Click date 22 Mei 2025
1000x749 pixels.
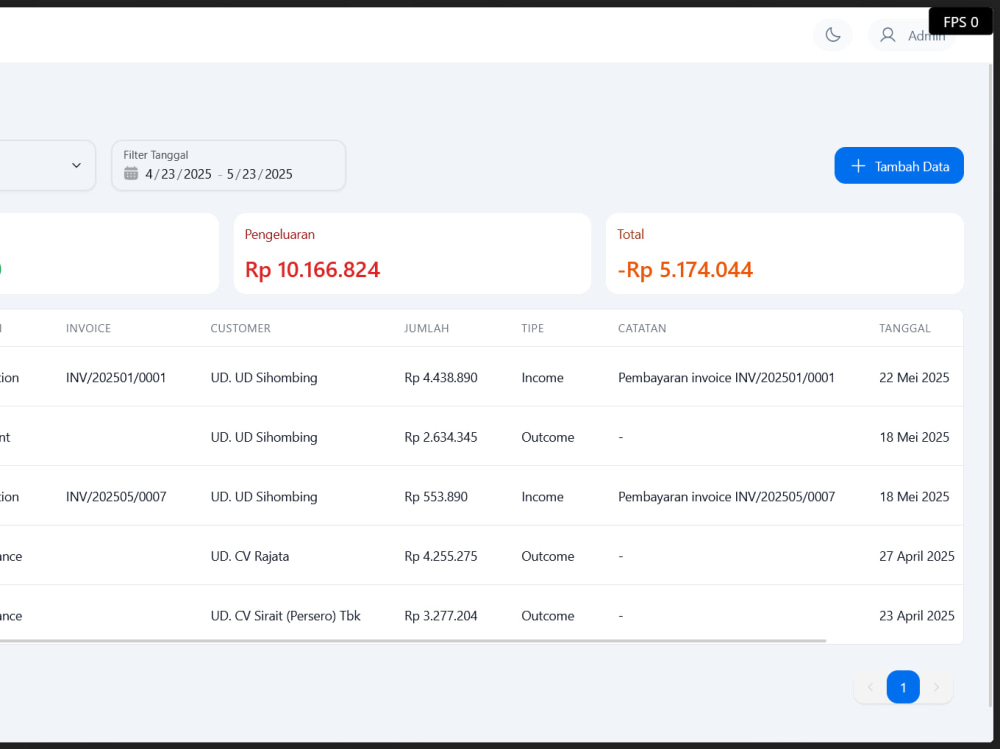pos(914,378)
